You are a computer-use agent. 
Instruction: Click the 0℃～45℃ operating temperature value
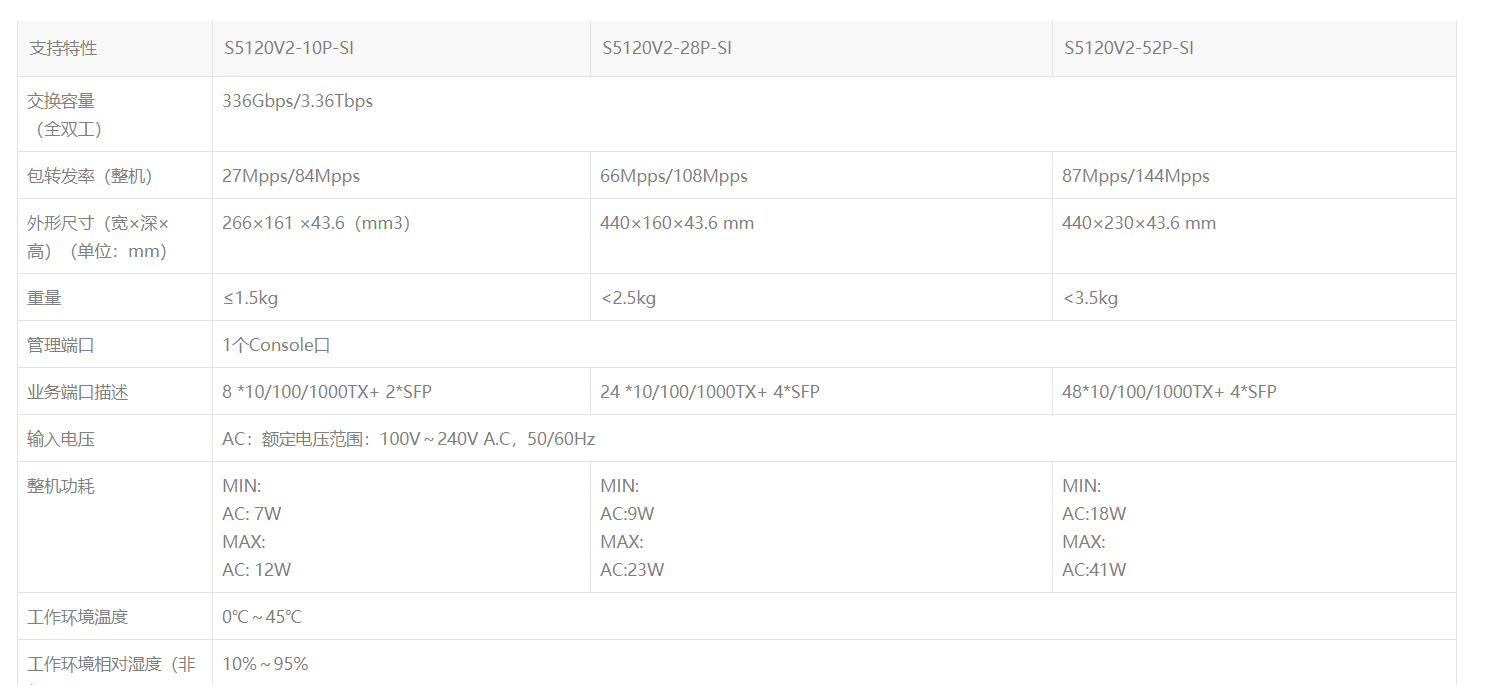pos(262,617)
